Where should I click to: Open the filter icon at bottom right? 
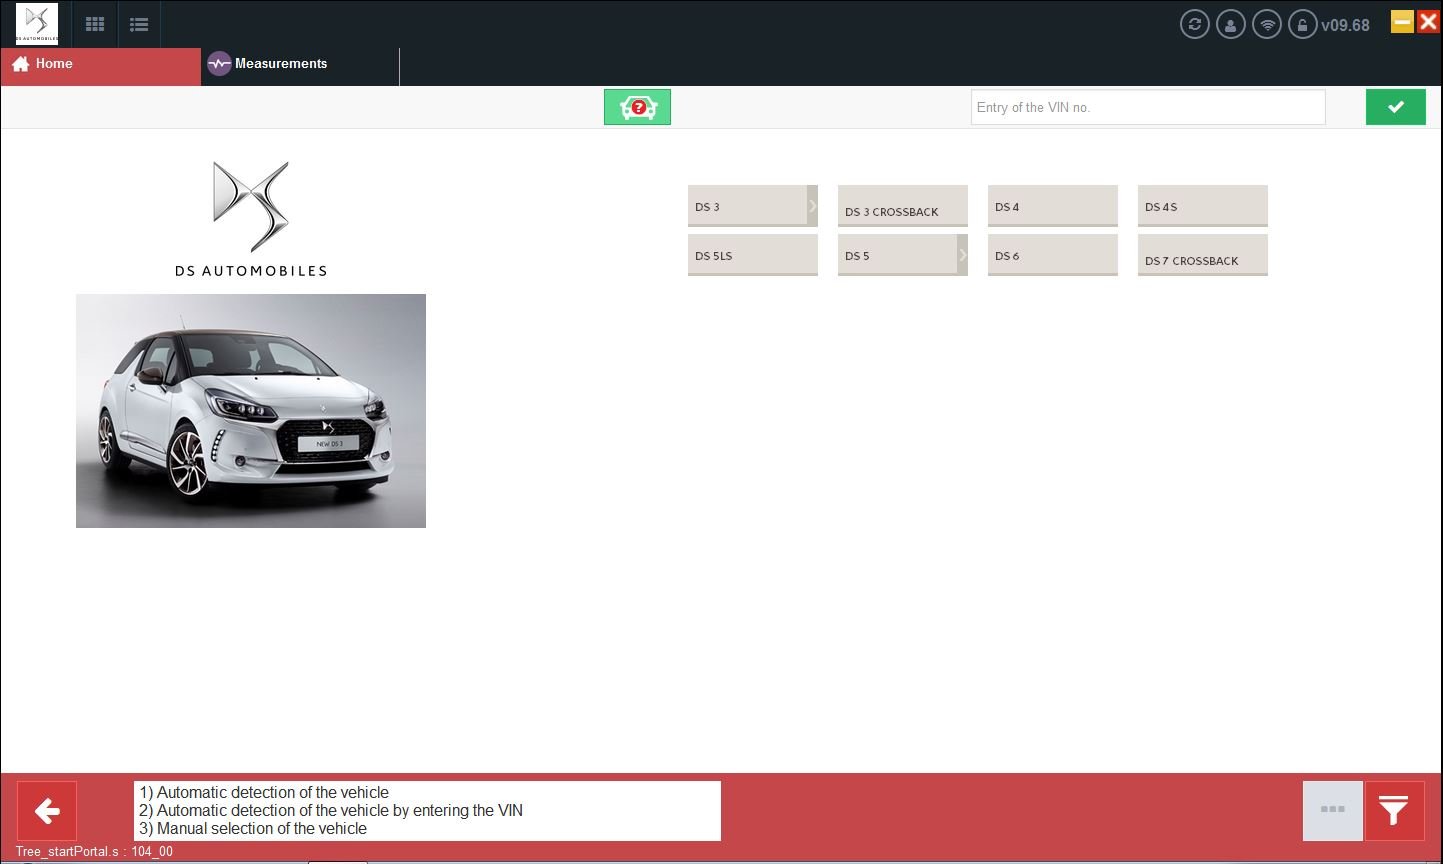click(1393, 810)
